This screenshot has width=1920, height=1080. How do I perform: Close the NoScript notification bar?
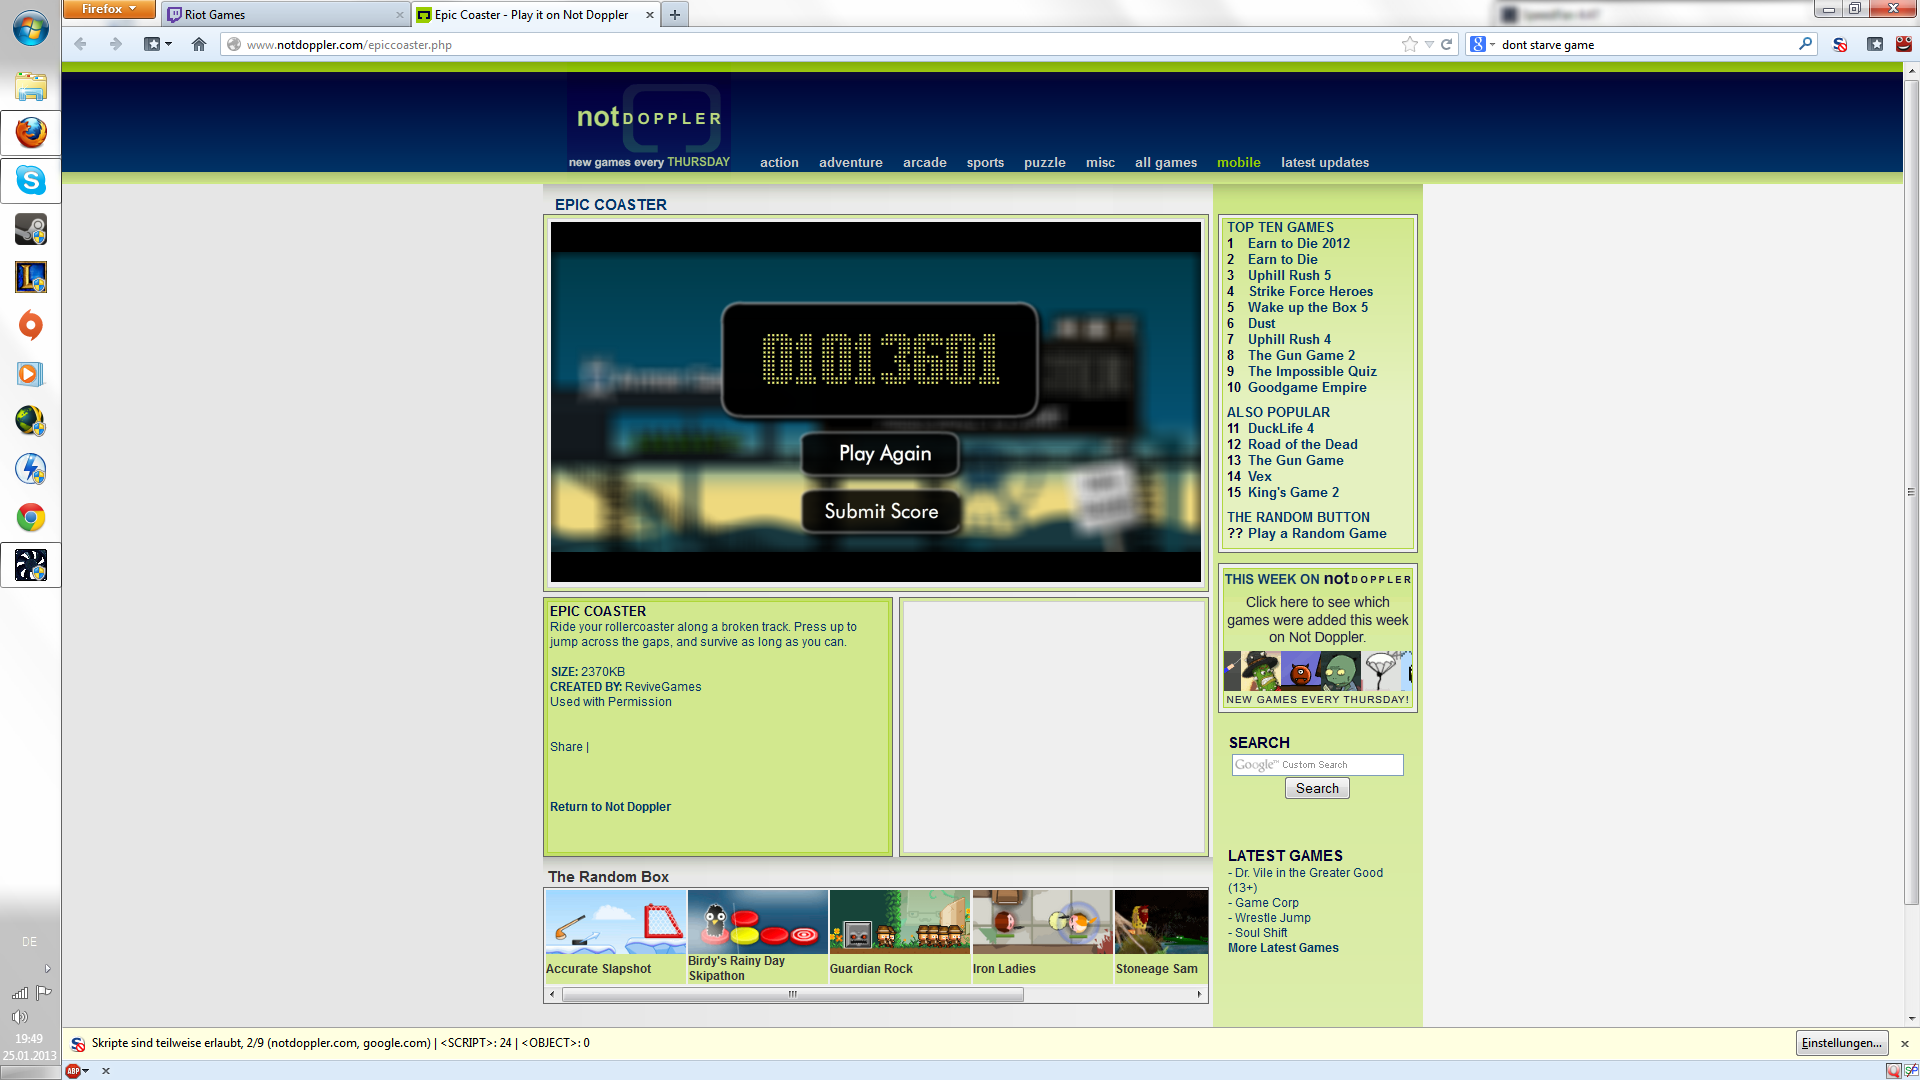click(x=1905, y=1043)
